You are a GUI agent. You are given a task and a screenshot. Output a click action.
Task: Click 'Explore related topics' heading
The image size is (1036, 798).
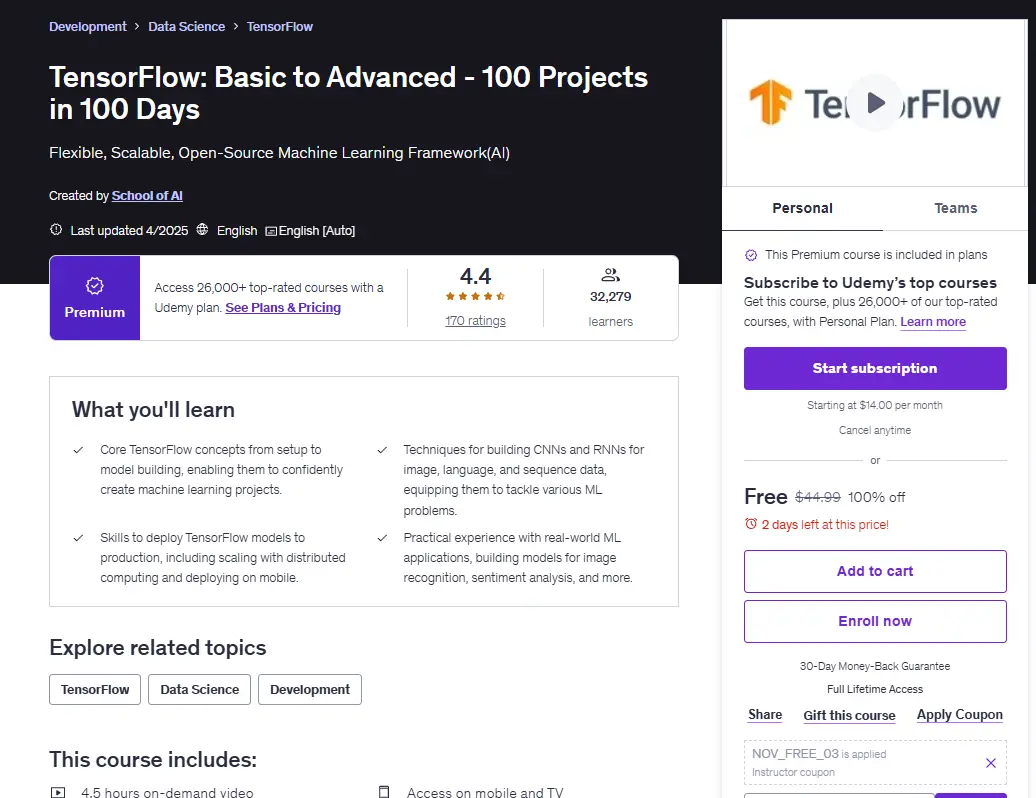point(157,647)
